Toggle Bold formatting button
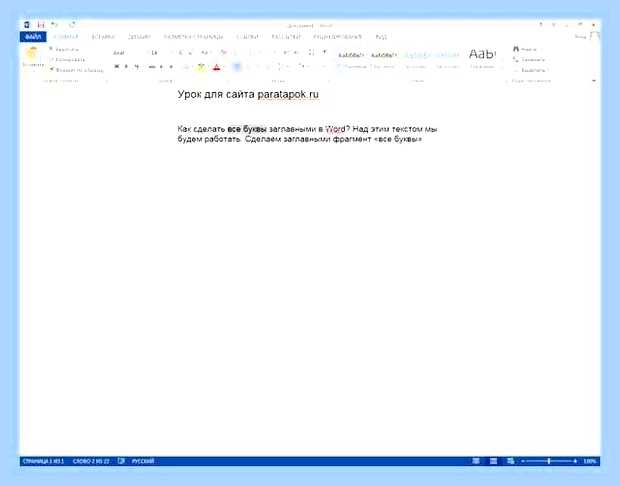 click(117, 67)
